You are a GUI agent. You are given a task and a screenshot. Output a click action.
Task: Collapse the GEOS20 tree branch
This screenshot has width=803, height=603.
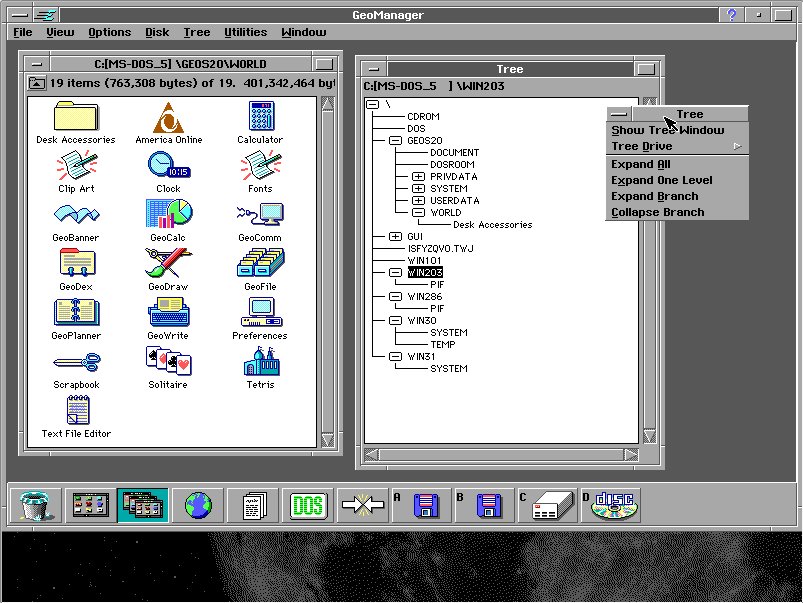click(x=395, y=140)
